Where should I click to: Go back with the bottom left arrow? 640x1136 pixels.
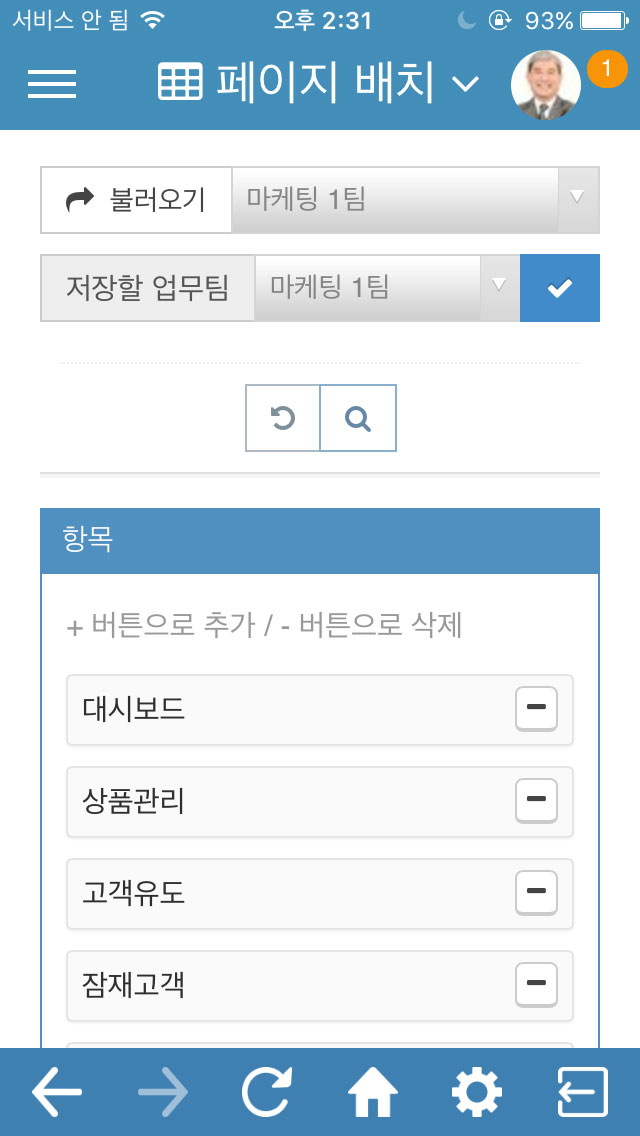coord(57,1091)
